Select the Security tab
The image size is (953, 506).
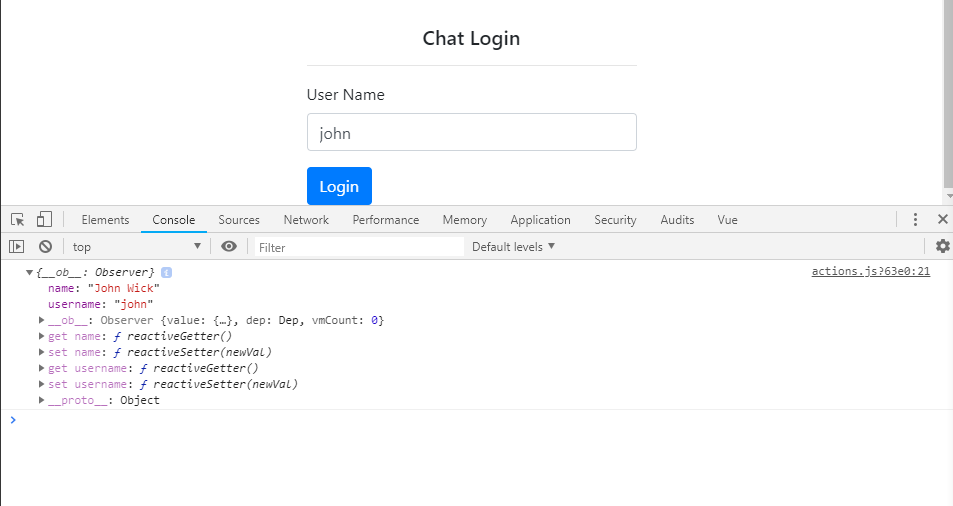[x=615, y=220]
